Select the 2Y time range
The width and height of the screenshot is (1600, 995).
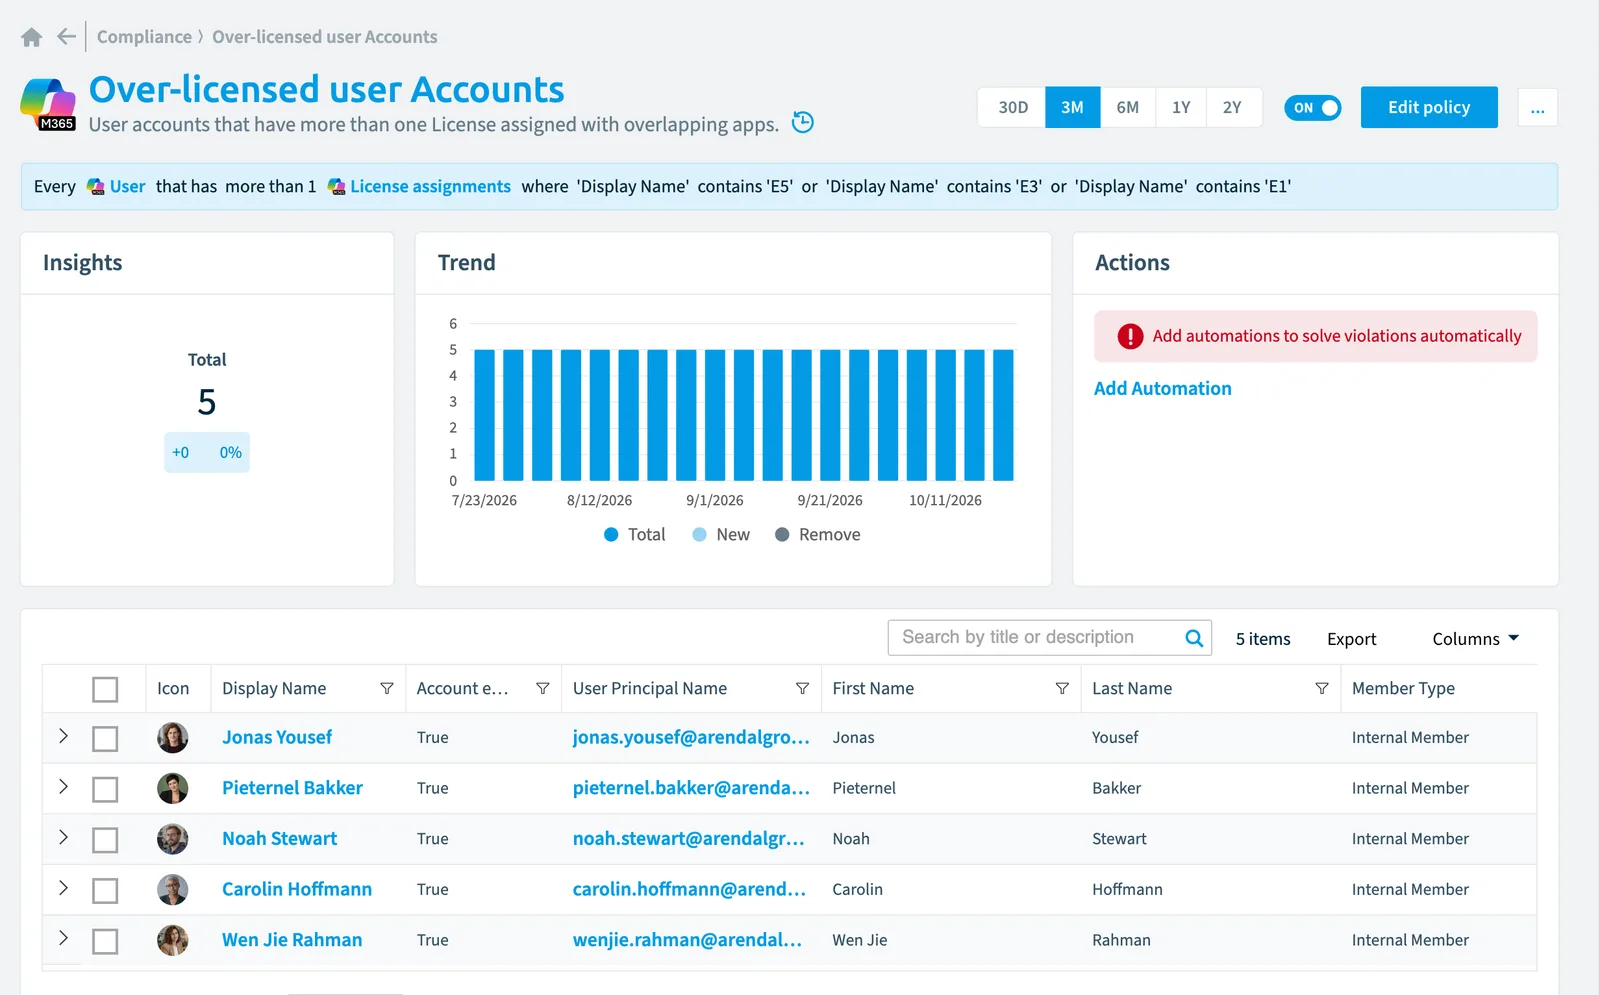tap(1232, 107)
